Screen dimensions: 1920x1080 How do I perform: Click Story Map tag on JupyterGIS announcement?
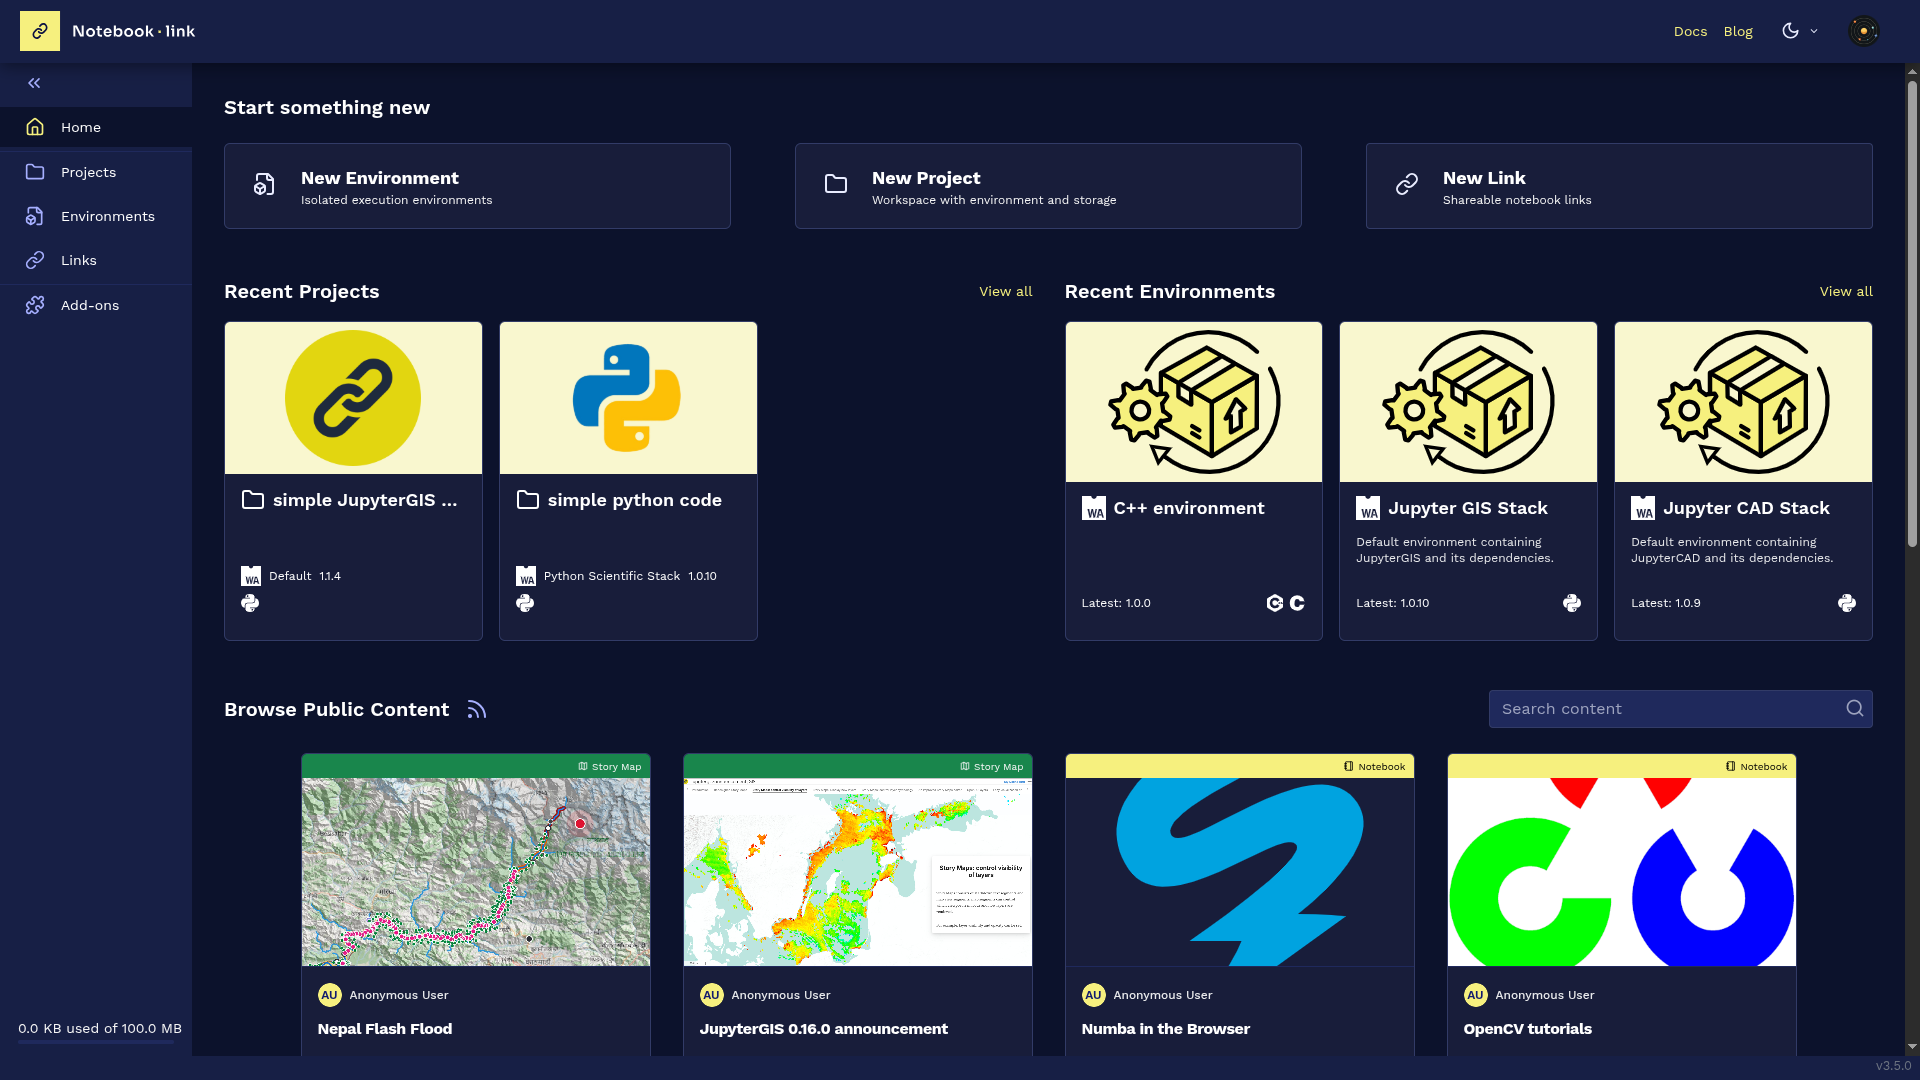(x=992, y=767)
